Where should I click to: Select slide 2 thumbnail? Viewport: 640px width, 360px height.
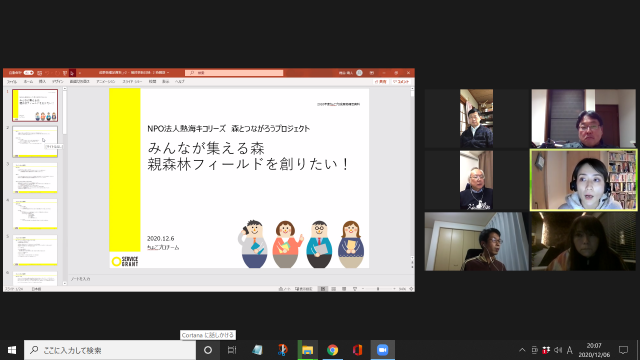click(x=35, y=142)
